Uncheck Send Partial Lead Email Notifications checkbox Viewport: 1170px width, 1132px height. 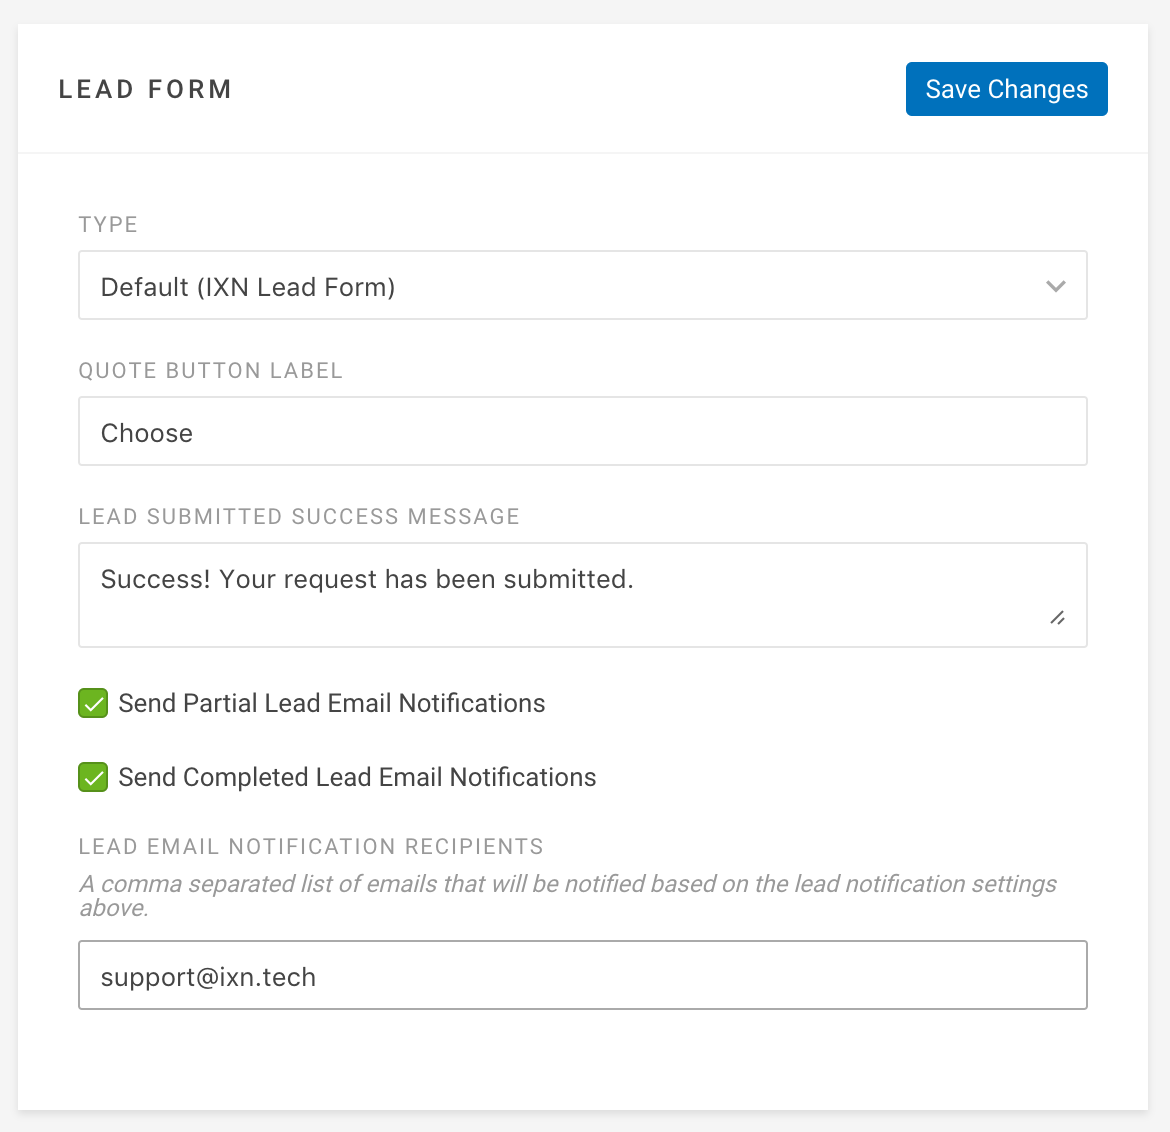(x=93, y=703)
